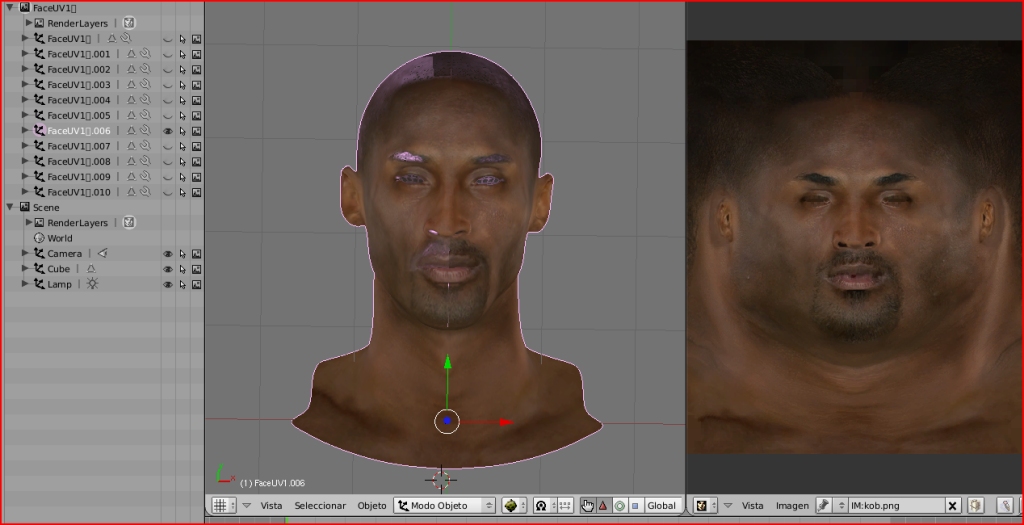Hide FaceUV1.006 with its eye icon
The image size is (1024, 525).
pyautogui.click(x=167, y=131)
